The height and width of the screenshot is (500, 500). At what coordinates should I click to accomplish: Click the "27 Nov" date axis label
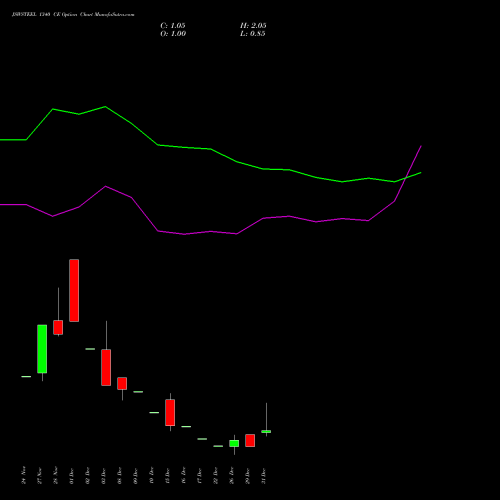pos(40,475)
